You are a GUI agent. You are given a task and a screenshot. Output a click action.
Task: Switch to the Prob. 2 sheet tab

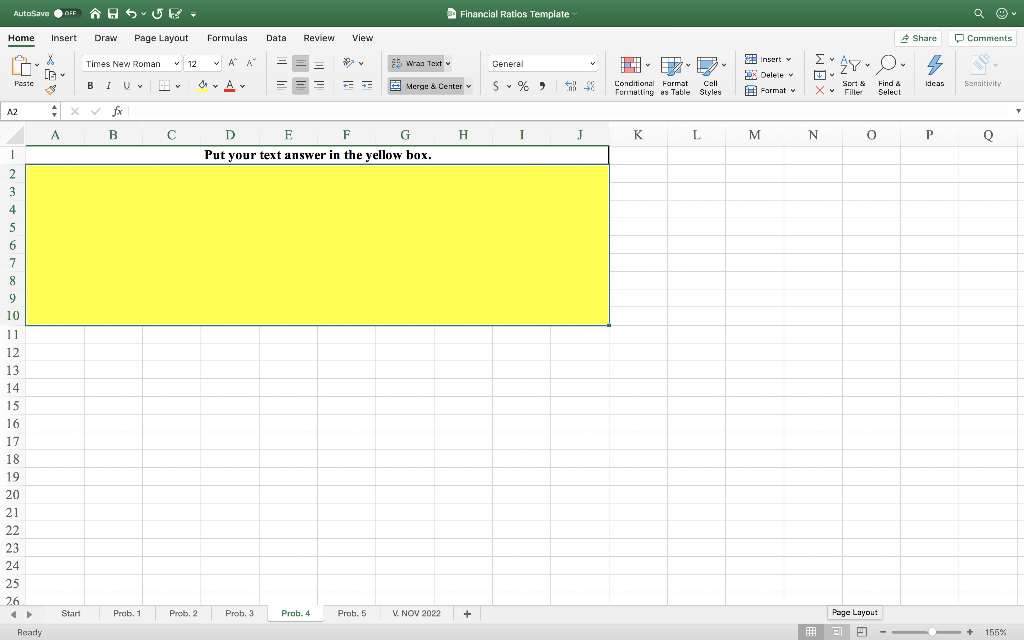183,613
